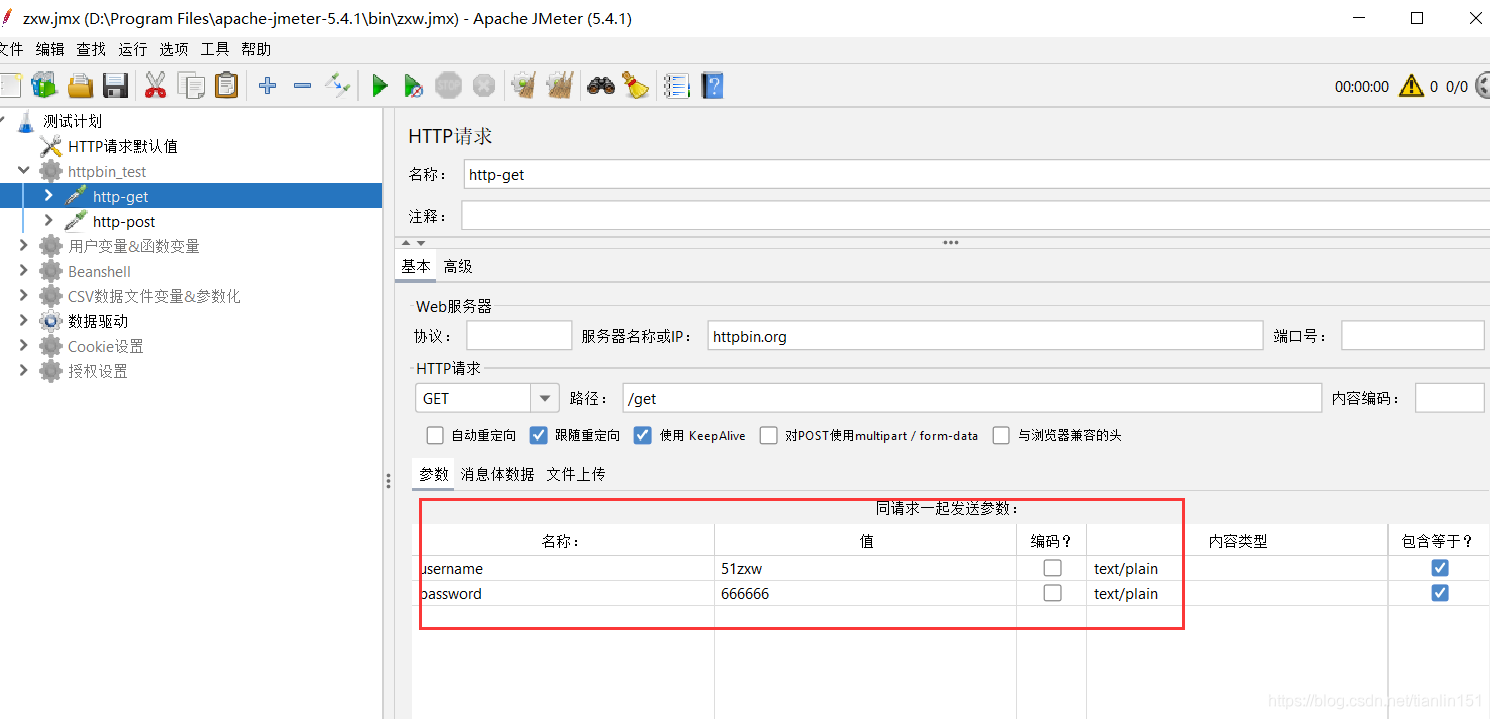Image resolution: width=1490 pixels, height=719 pixels.
Task: Expand the 授权设置 tree node
Action: (24, 370)
